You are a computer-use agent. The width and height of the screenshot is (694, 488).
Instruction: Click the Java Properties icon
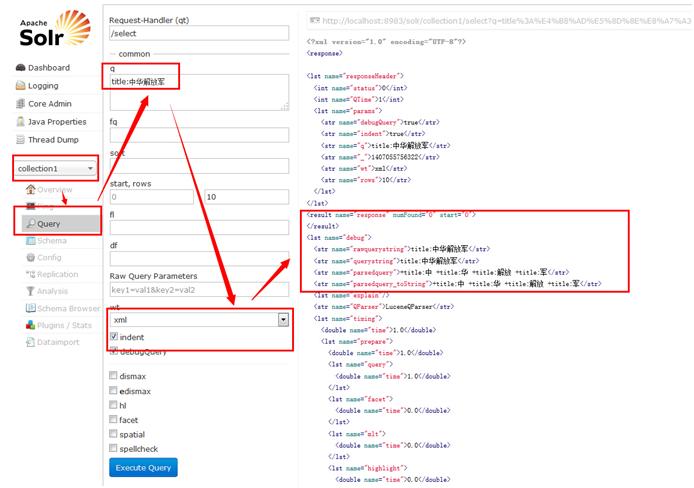20,122
